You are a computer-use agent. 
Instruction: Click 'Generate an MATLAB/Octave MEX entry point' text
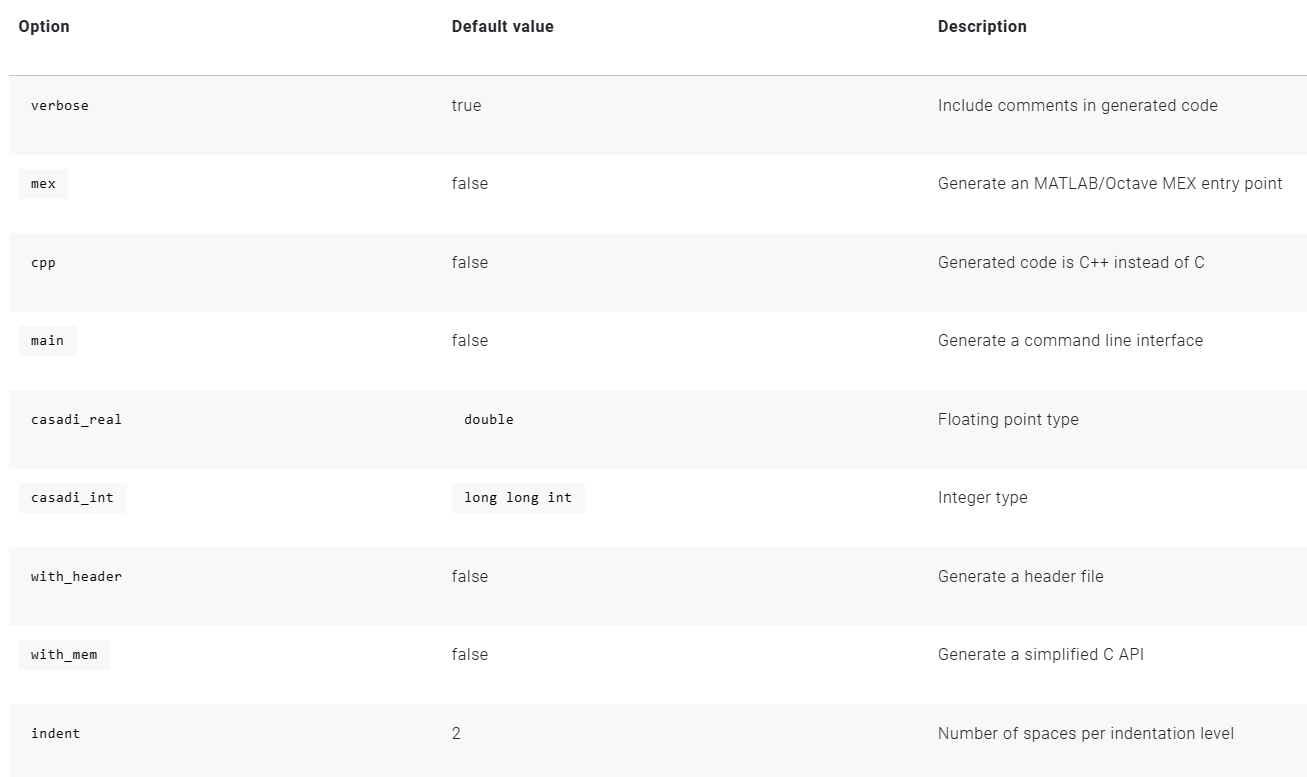coord(1109,184)
